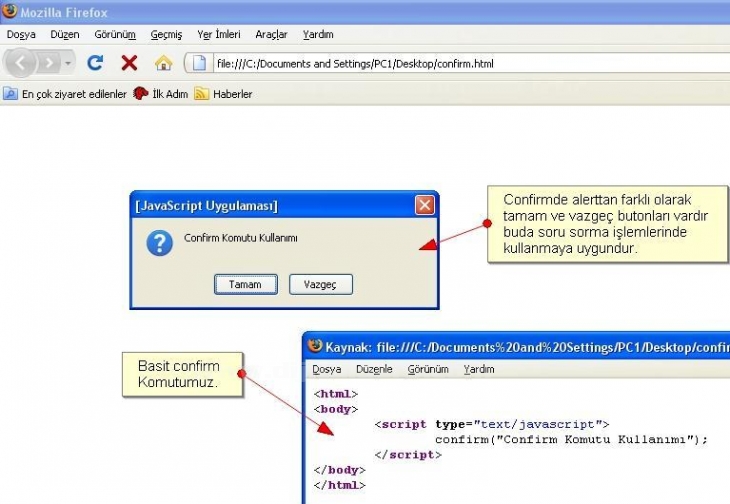The height and width of the screenshot is (504, 730).
Task: Click the address bar URL field
Action: click(x=450, y=64)
